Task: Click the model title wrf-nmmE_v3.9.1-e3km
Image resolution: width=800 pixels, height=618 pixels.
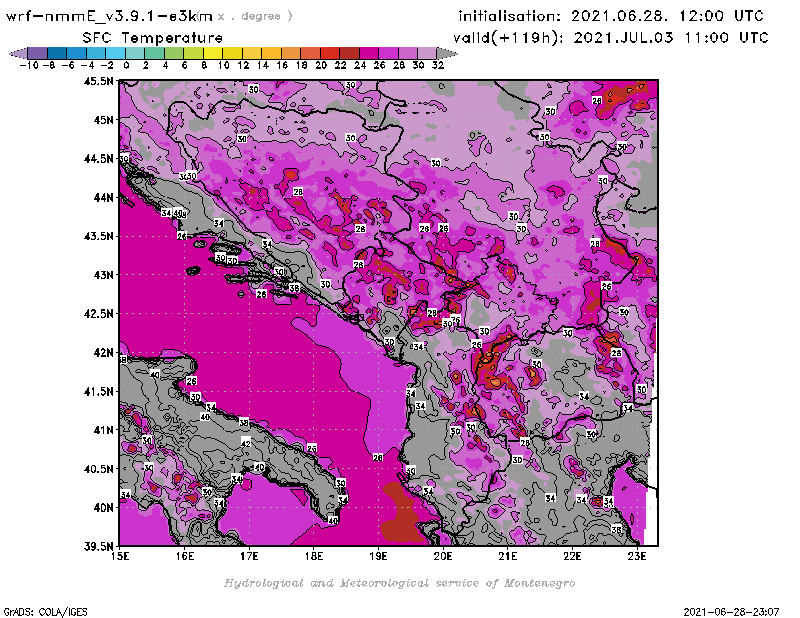Action: (109, 16)
